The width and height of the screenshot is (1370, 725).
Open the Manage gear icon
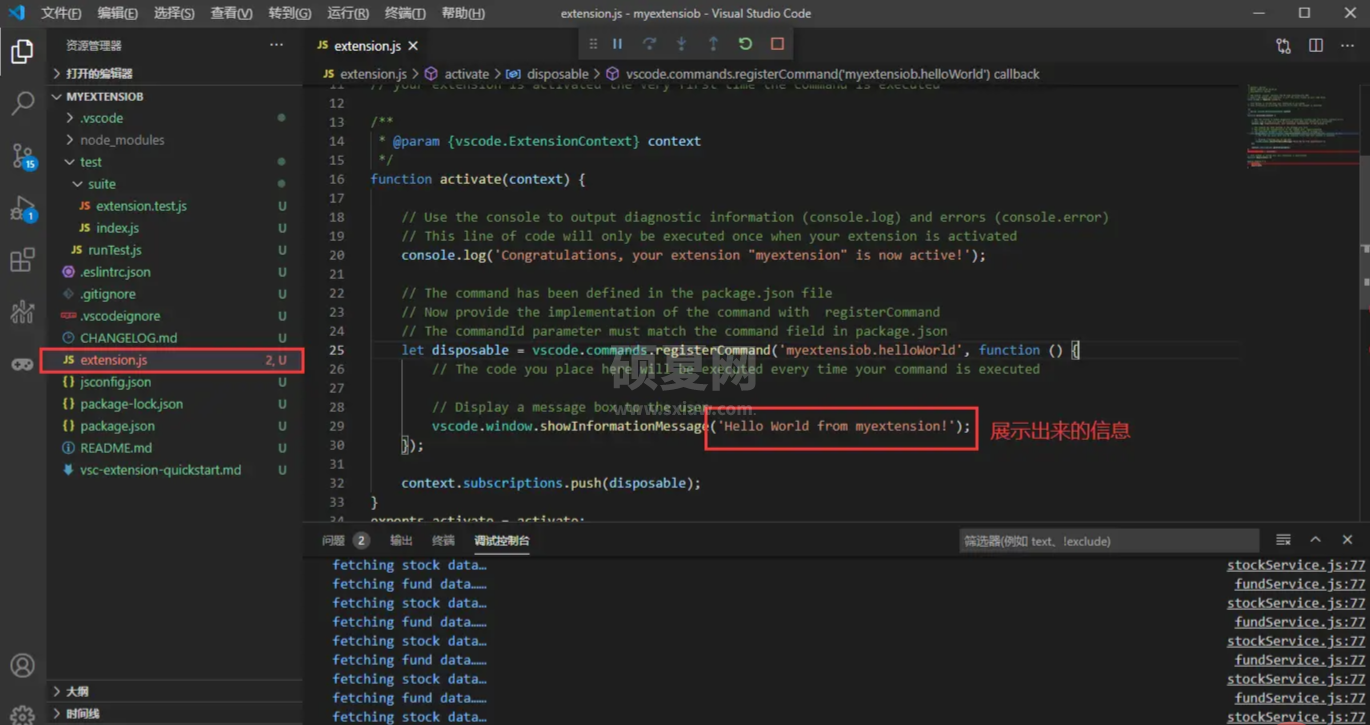tap(22, 714)
